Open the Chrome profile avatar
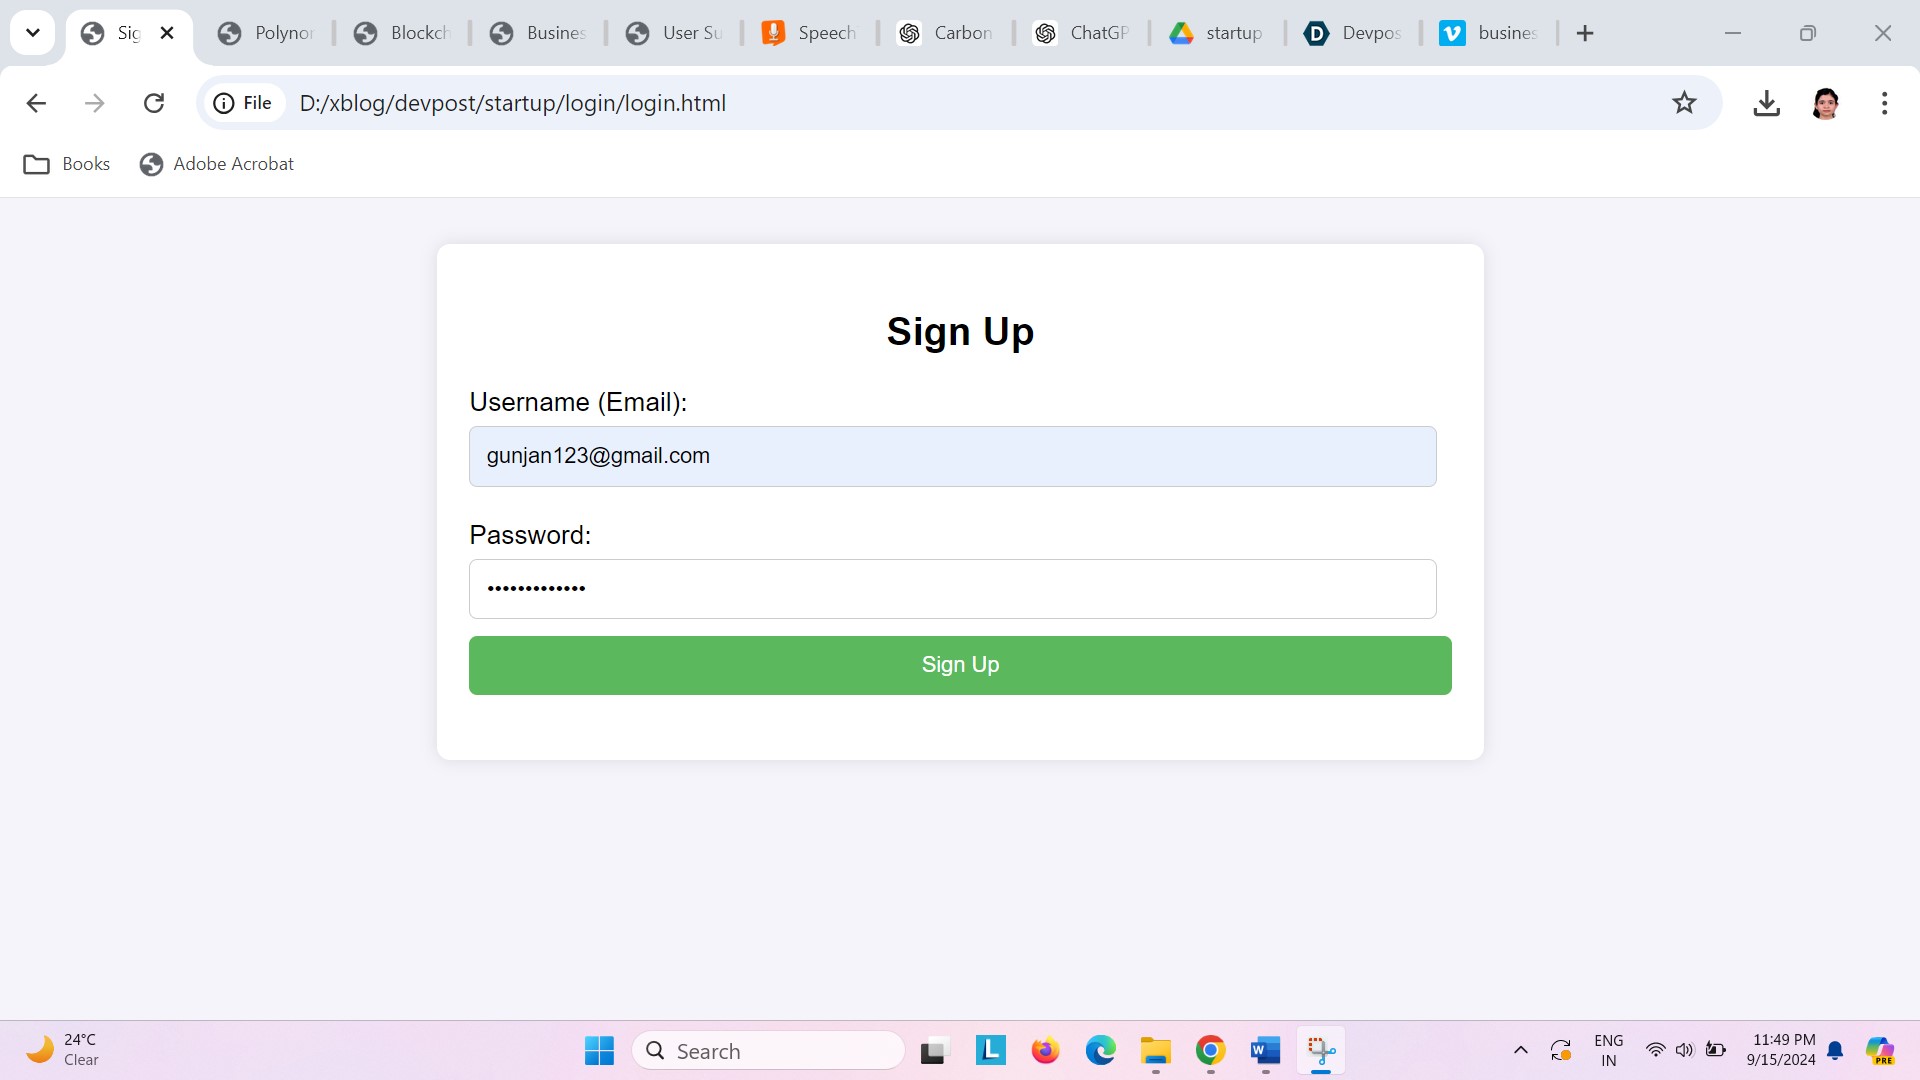The height and width of the screenshot is (1080, 1920). tap(1825, 103)
